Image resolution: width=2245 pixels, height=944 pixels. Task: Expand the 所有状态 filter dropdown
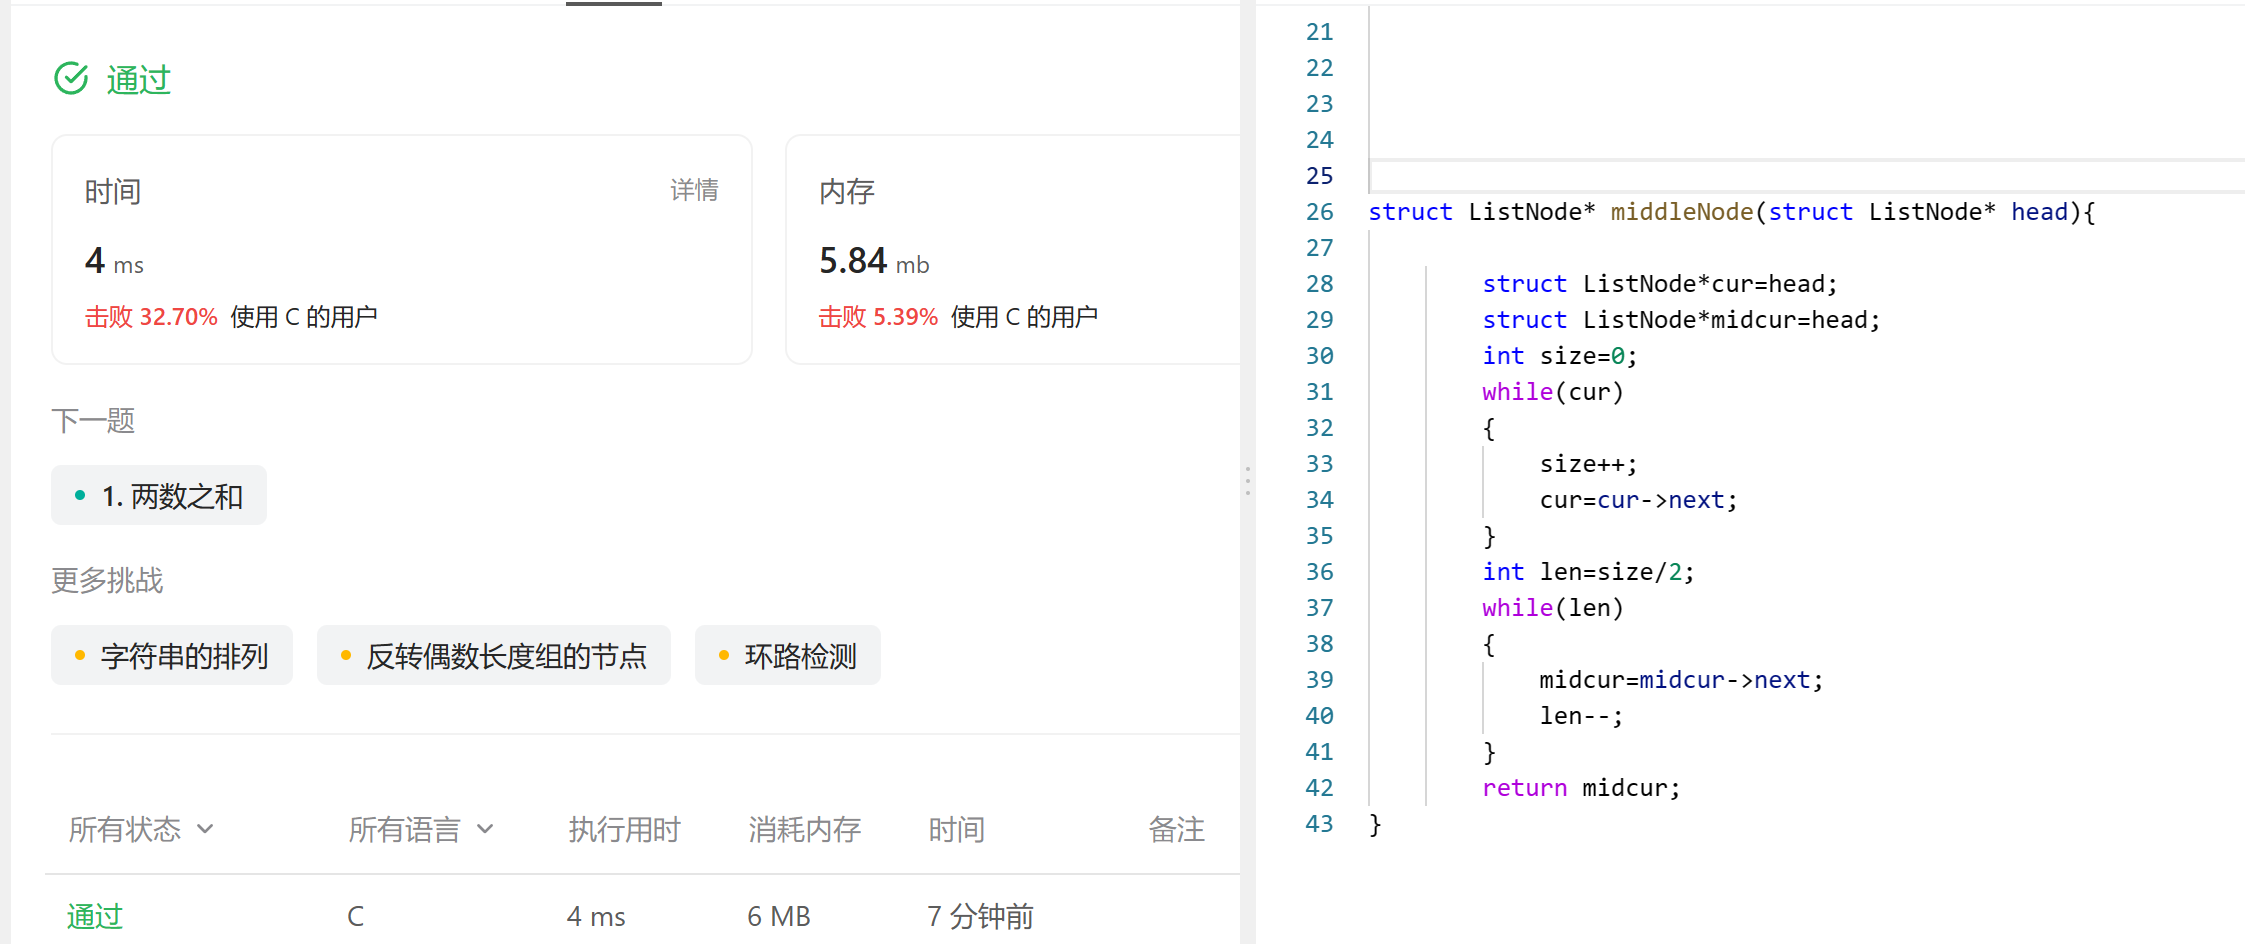pyautogui.click(x=141, y=829)
